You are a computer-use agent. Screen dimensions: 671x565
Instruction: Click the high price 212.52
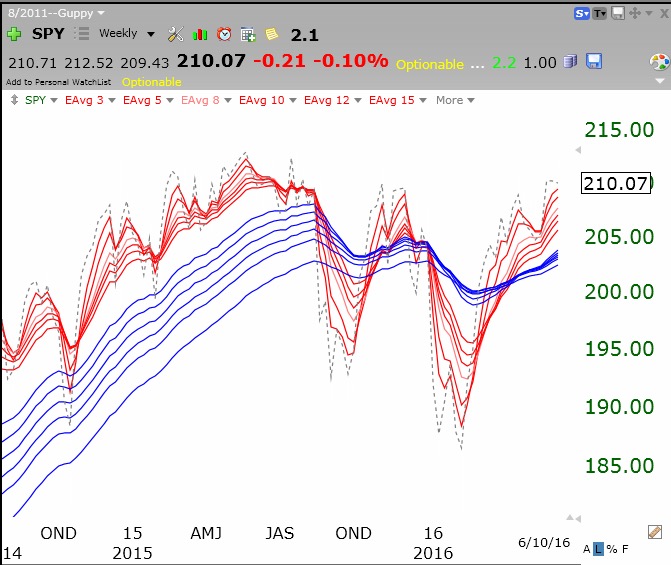89,63
